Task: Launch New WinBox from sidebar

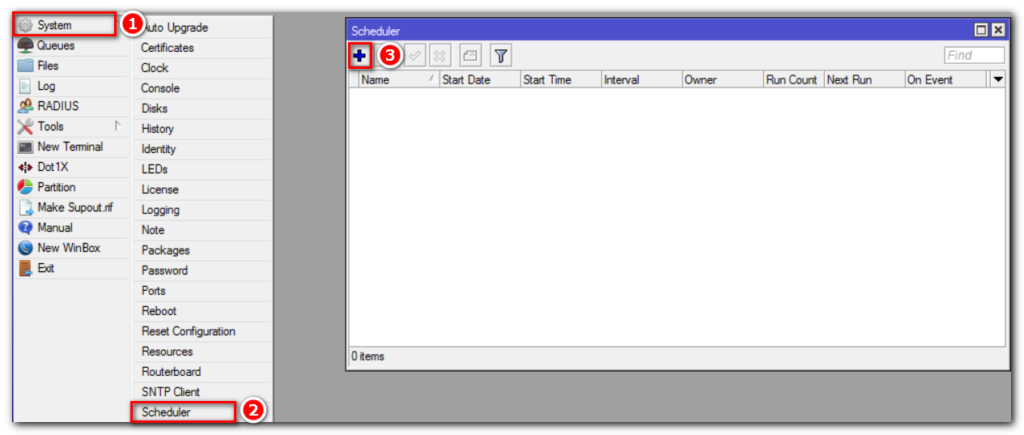Action: coord(68,248)
